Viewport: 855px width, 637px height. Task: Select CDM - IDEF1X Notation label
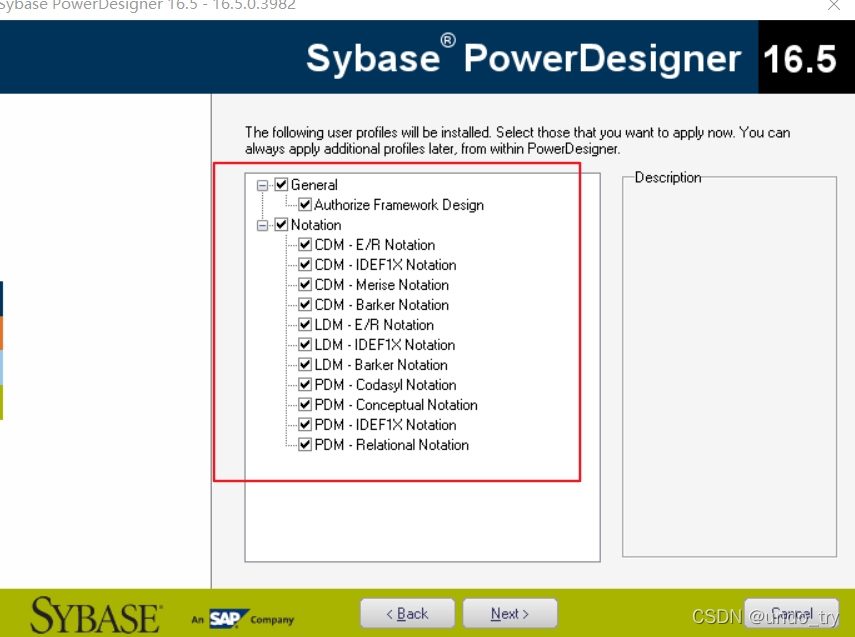point(386,265)
